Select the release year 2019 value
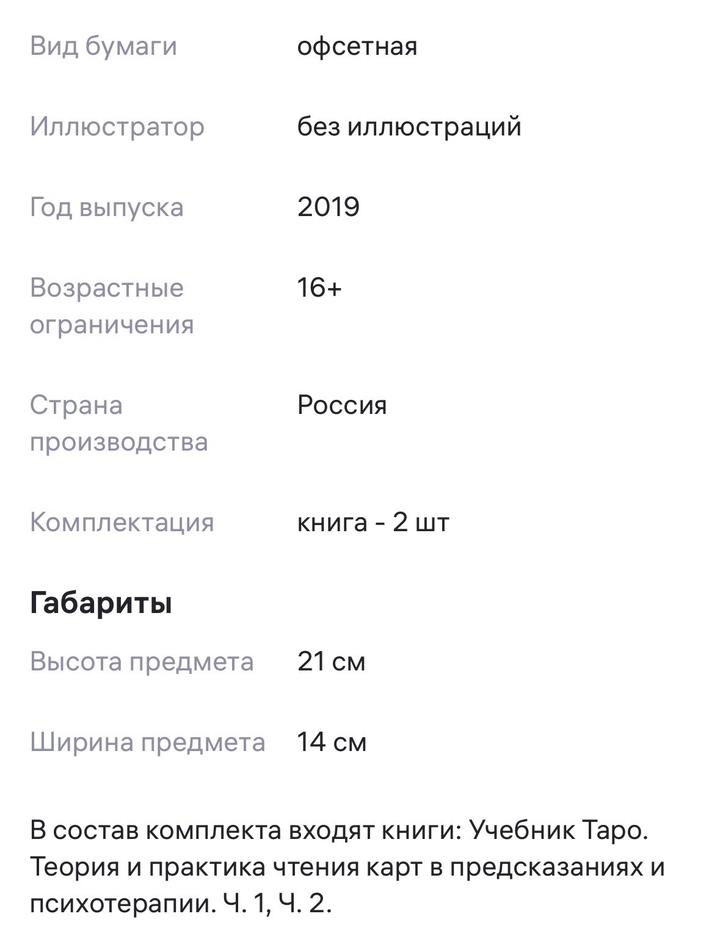Image resolution: width=720 pixels, height=950 pixels. coord(328,207)
